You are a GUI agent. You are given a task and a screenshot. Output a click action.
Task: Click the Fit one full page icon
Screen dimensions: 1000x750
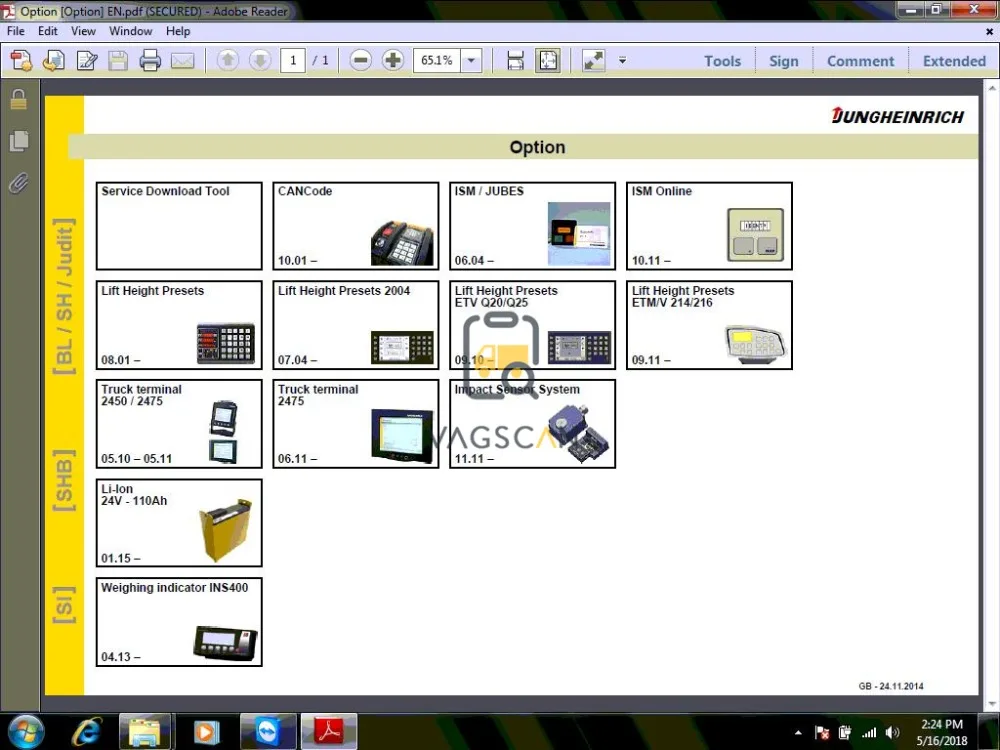point(548,61)
